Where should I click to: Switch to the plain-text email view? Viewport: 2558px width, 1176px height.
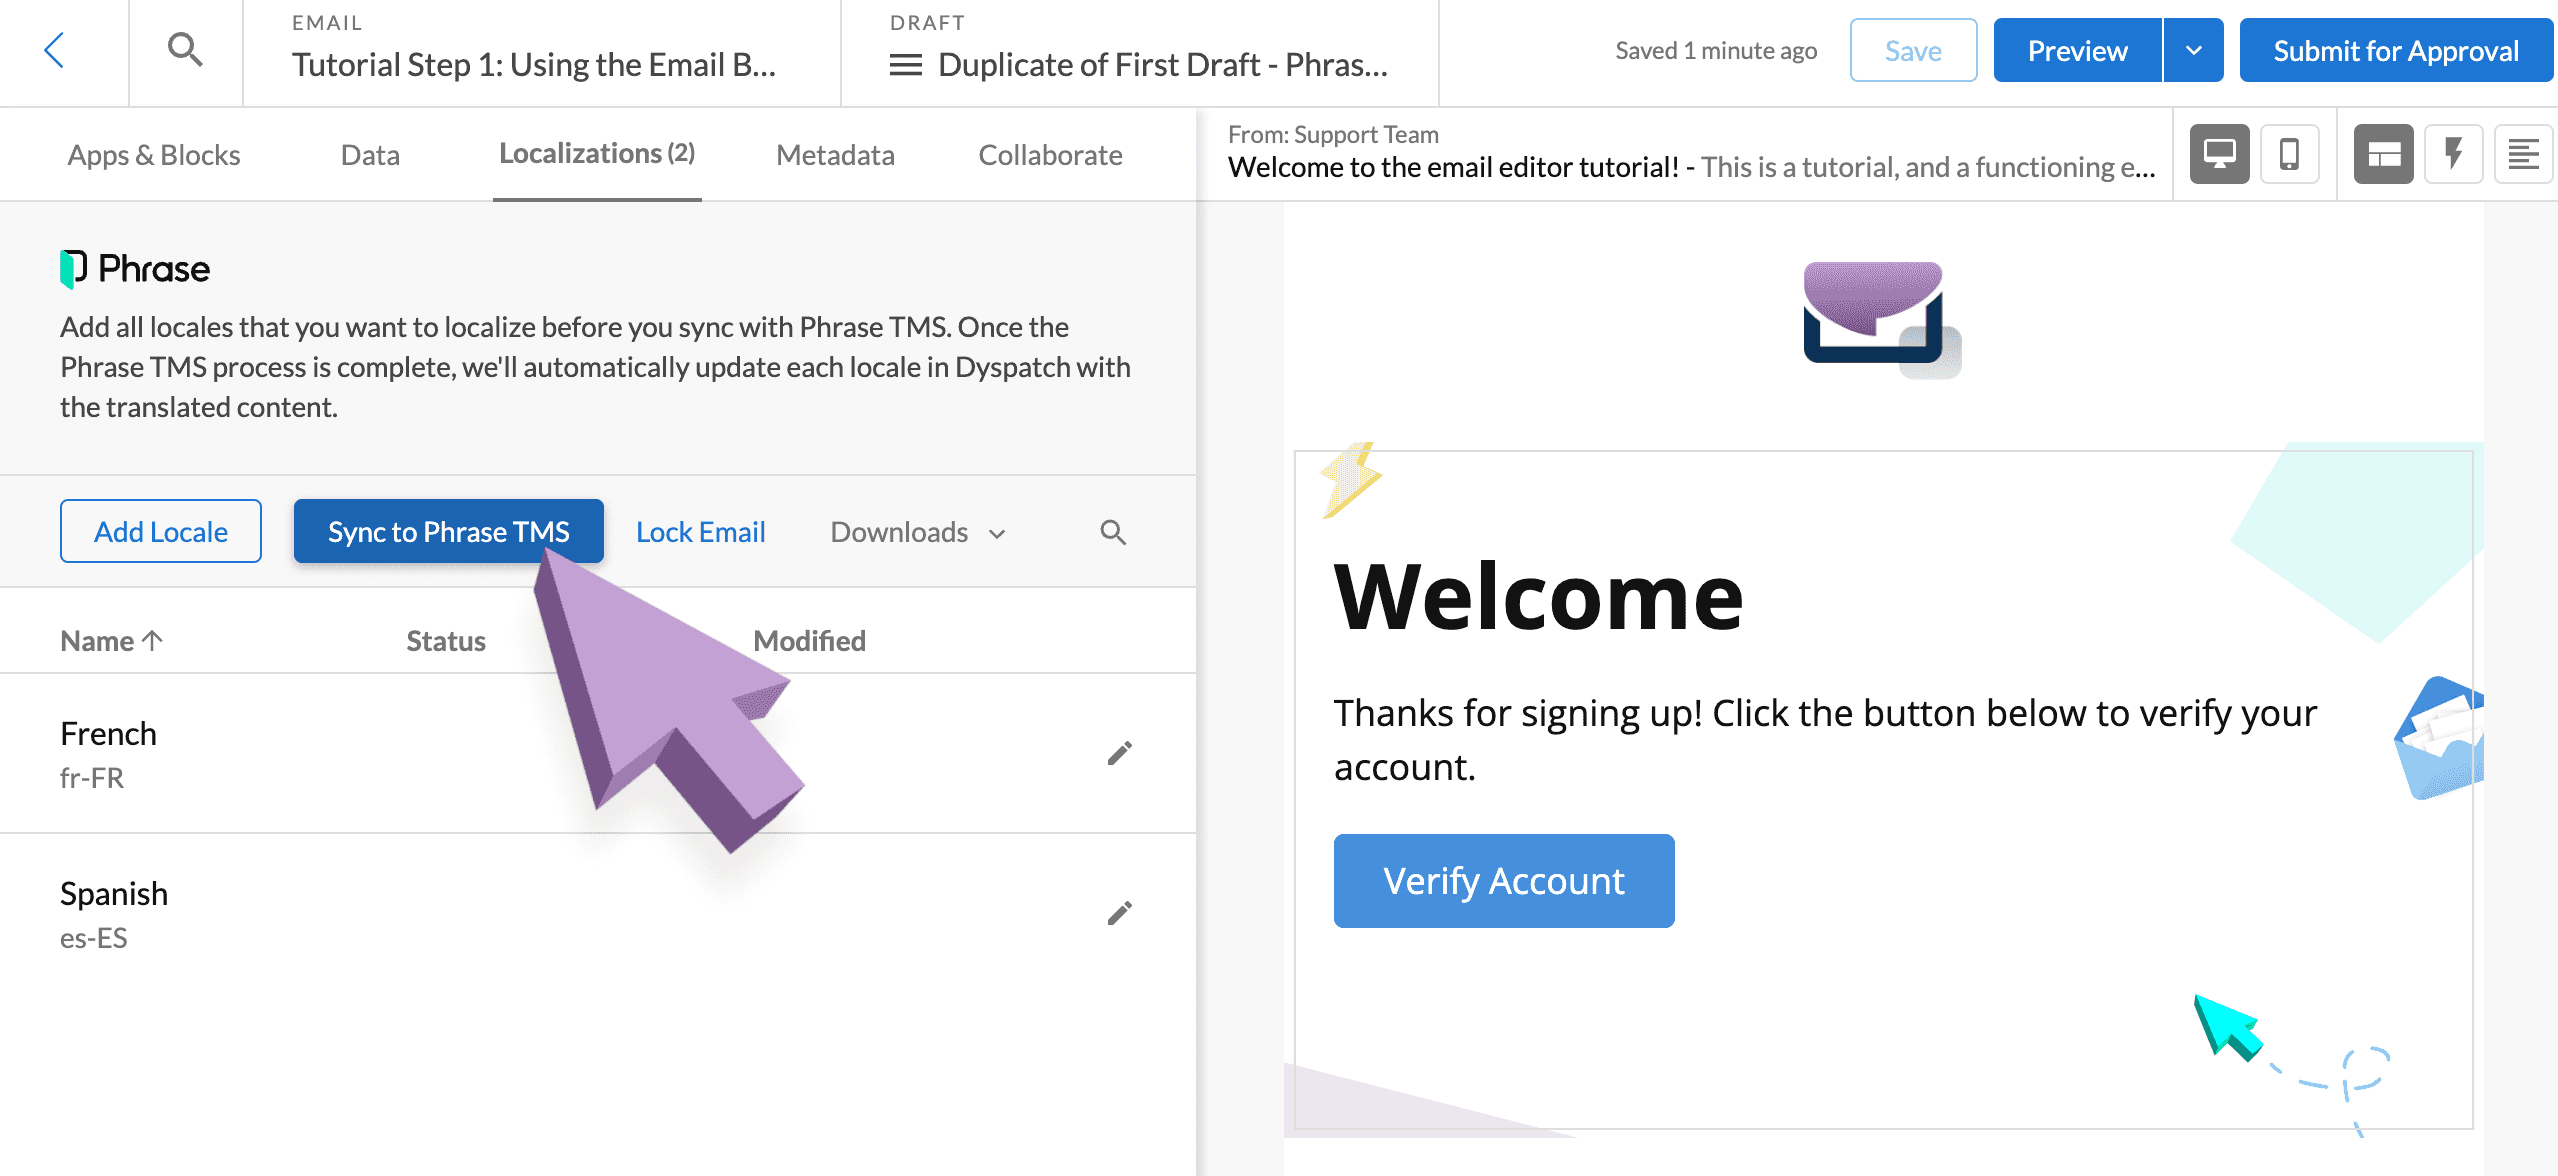pyautogui.click(x=2523, y=154)
